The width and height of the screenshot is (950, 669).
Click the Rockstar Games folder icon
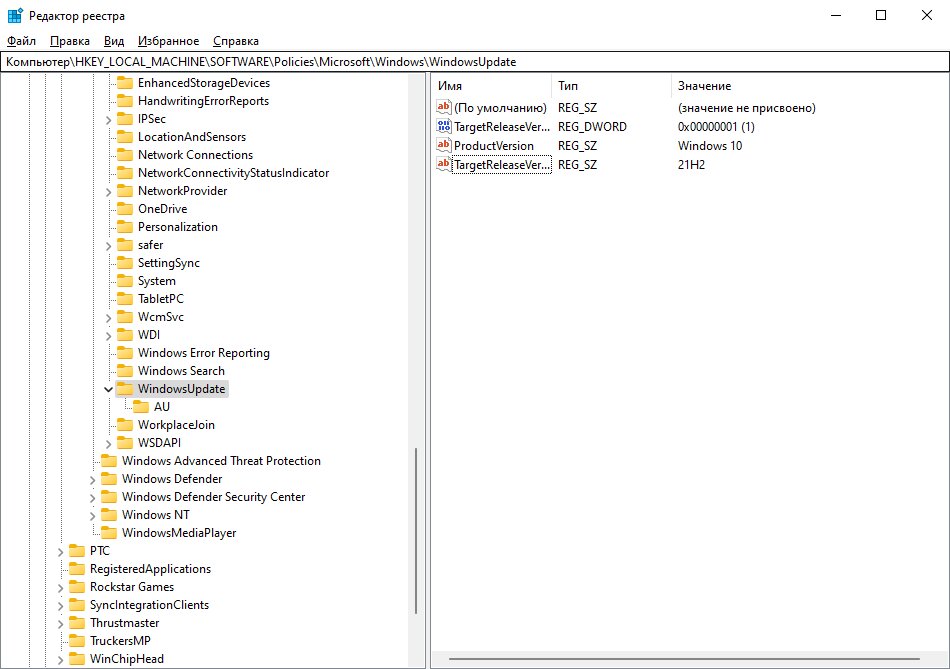(77, 587)
